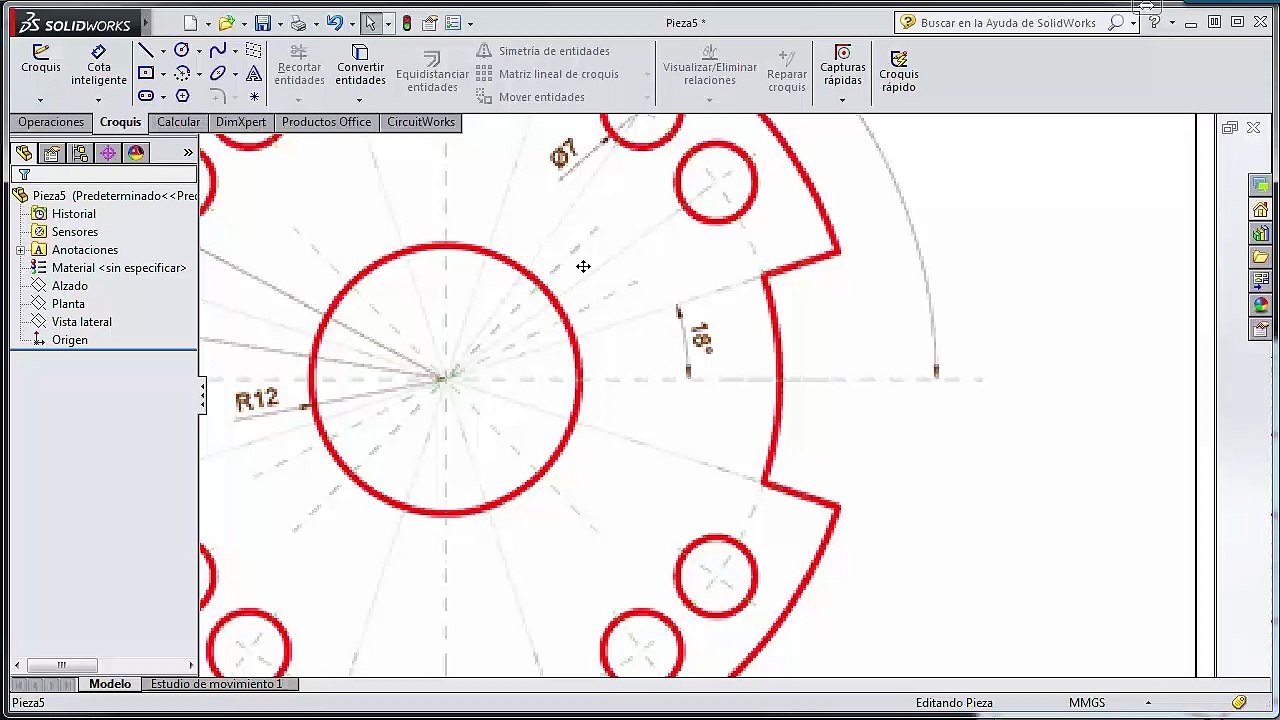The image size is (1280, 720).
Task: Select the Ellipse sketch tool
Action: pos(218,73)
